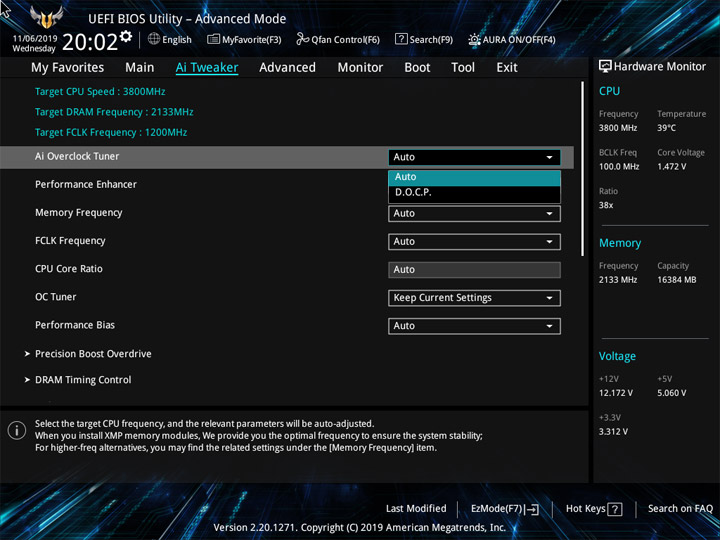Open the Exit tab
This screenshot has width=720, height=540.
[507, 68]
